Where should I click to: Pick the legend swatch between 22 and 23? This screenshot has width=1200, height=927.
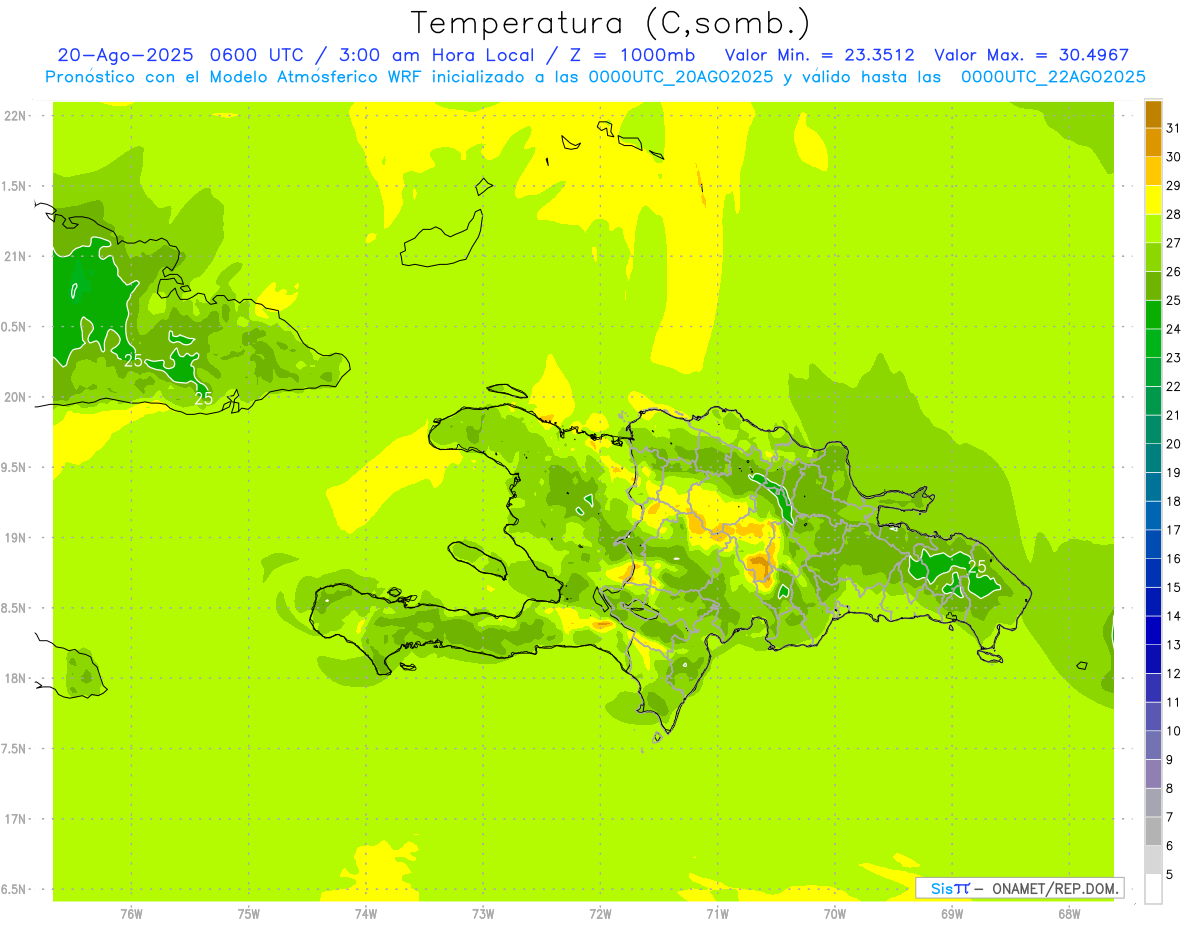[x=1153, y=372]
